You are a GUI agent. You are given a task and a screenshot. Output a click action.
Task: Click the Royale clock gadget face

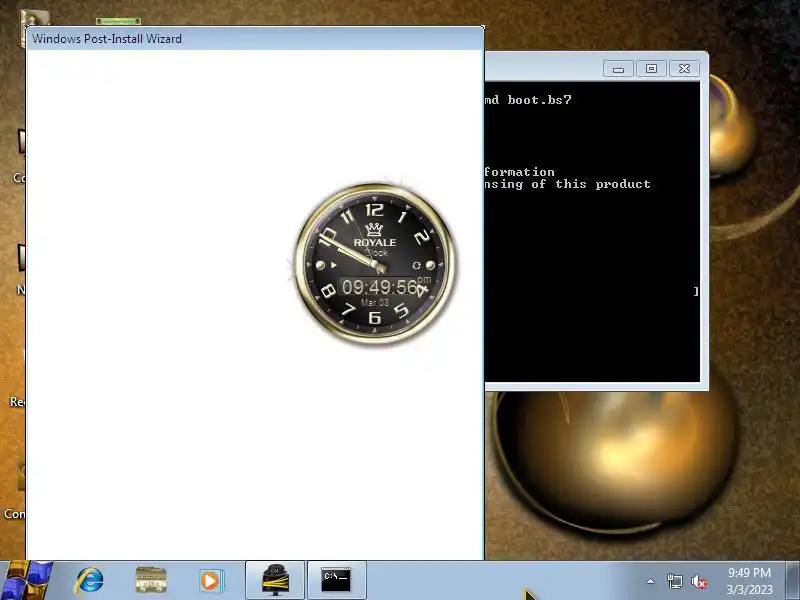point(375,264)
